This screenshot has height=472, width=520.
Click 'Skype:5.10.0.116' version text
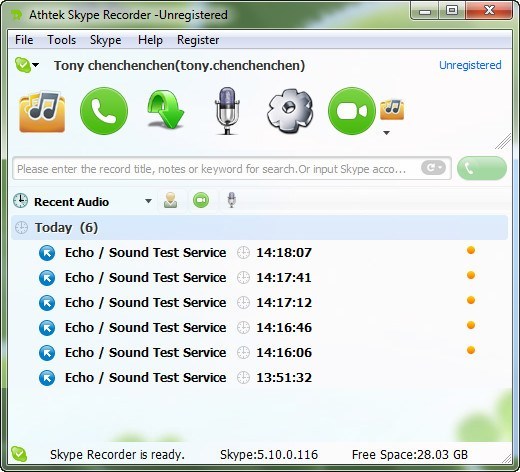coord(269,455)
